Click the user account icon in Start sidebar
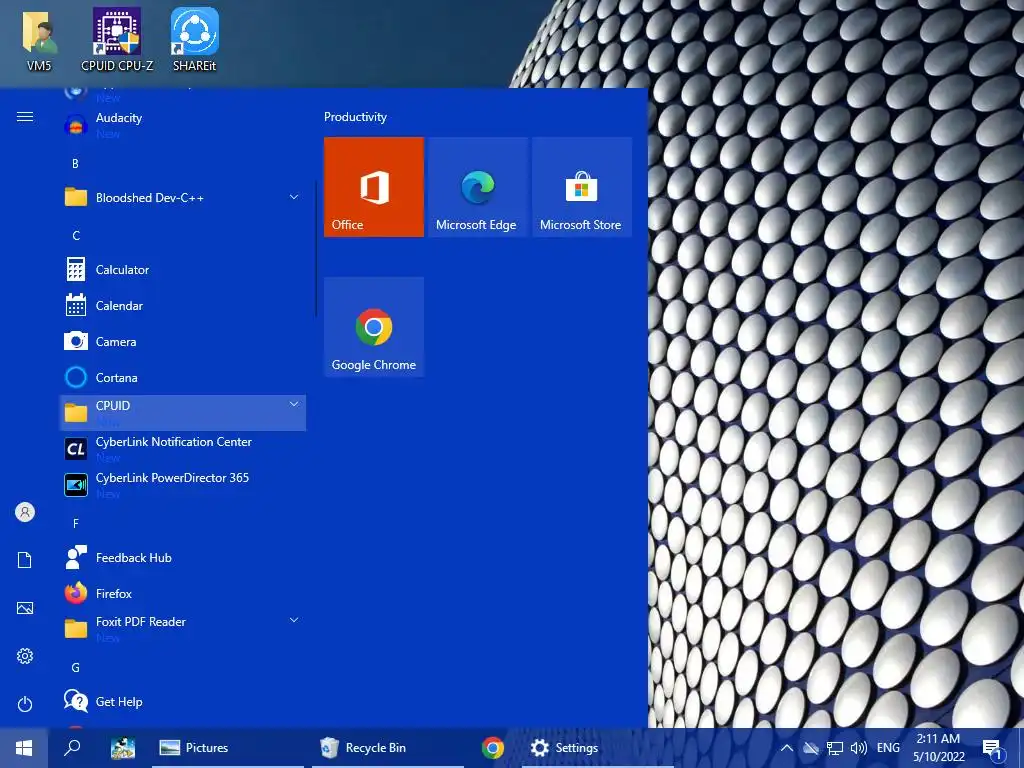Screen dimensions: 1024x768 coord(25,512)
